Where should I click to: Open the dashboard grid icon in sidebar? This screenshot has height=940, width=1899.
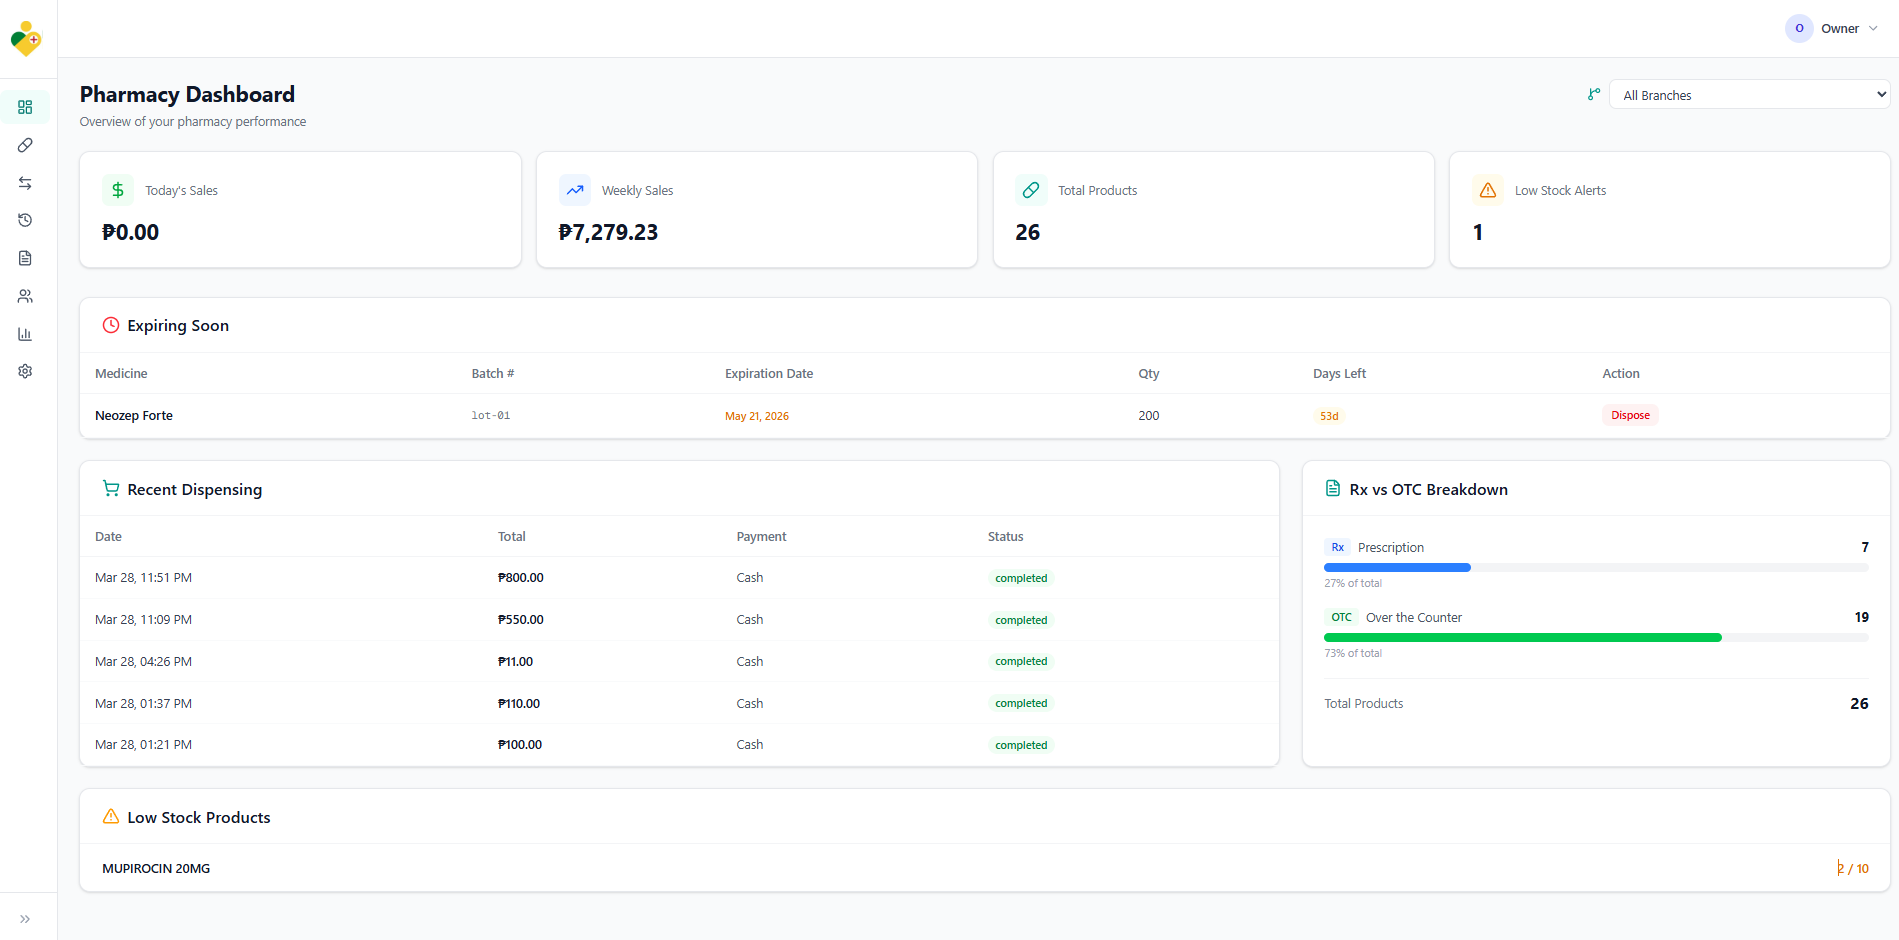click(25, 107)
